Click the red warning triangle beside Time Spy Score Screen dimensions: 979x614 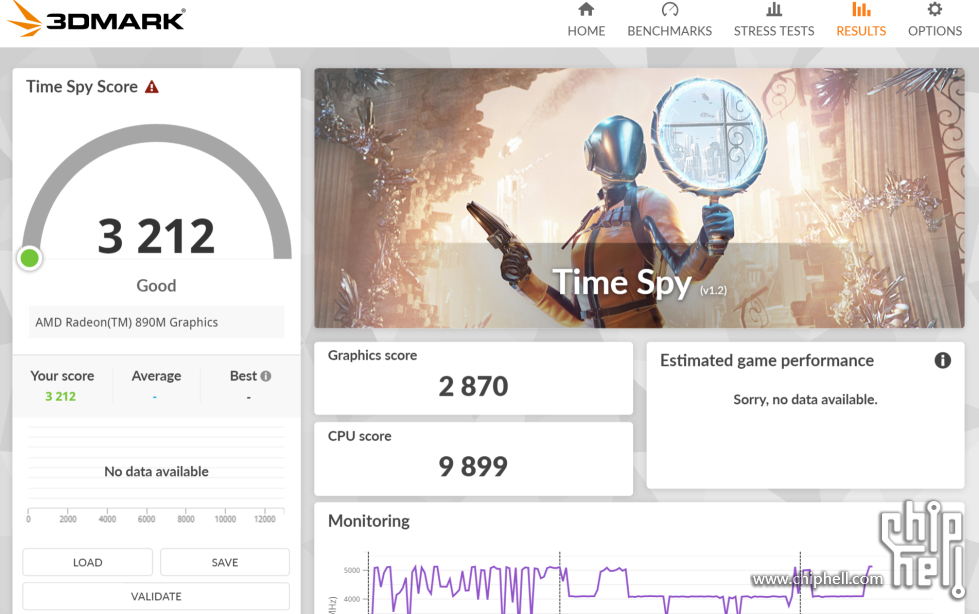[x=152, y=87]
